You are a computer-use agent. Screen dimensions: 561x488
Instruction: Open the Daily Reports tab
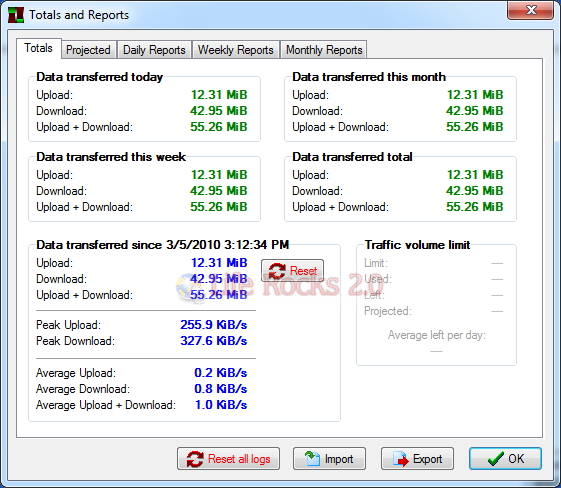[154, 50]
